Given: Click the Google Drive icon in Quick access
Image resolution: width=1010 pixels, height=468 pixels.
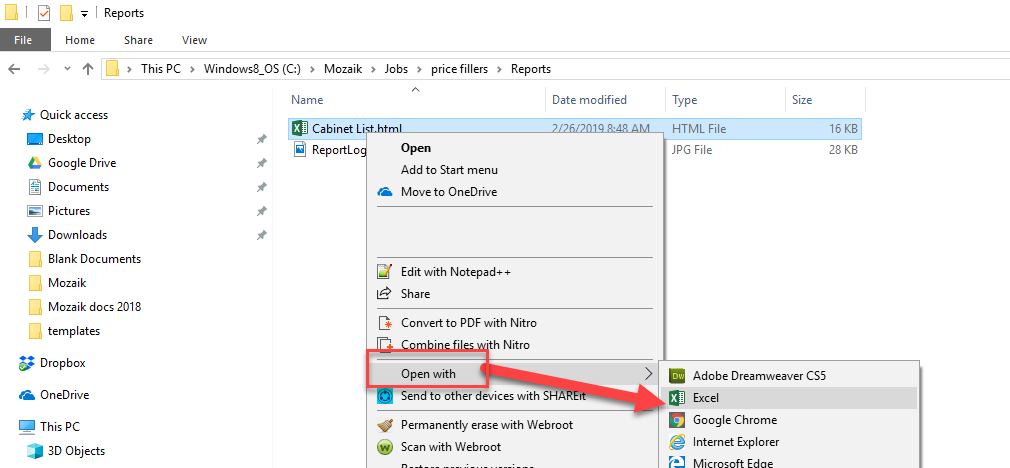Looking at the screenshot, I should (35, 163).
